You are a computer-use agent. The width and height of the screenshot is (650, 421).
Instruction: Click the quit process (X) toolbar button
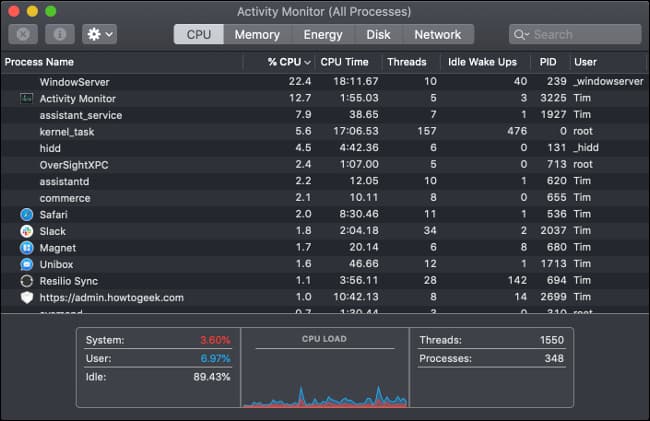point(23,34)
